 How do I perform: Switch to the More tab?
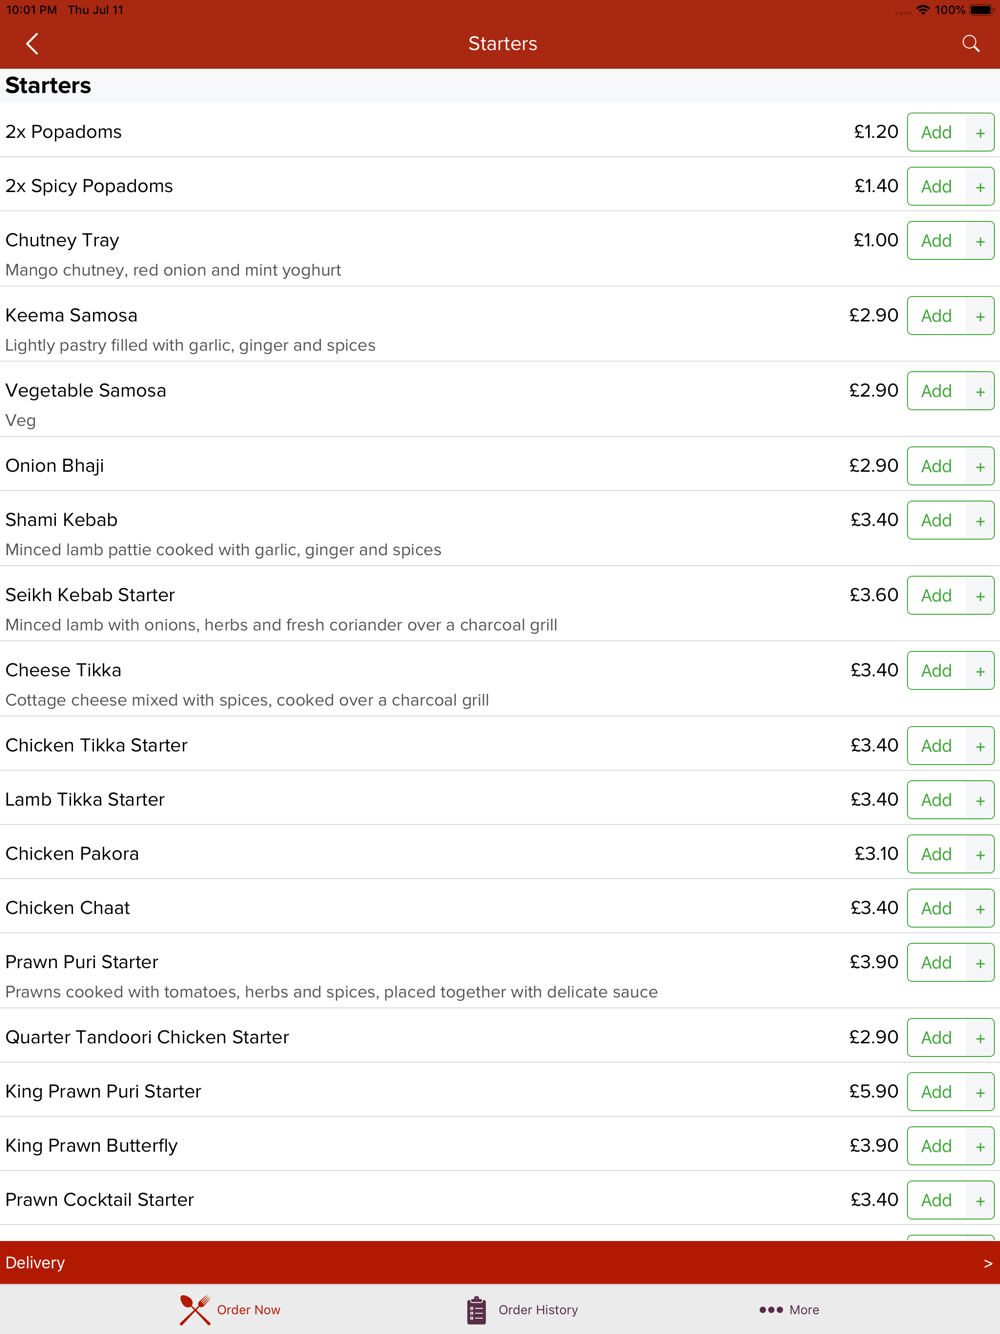[x=789, y=1310]
